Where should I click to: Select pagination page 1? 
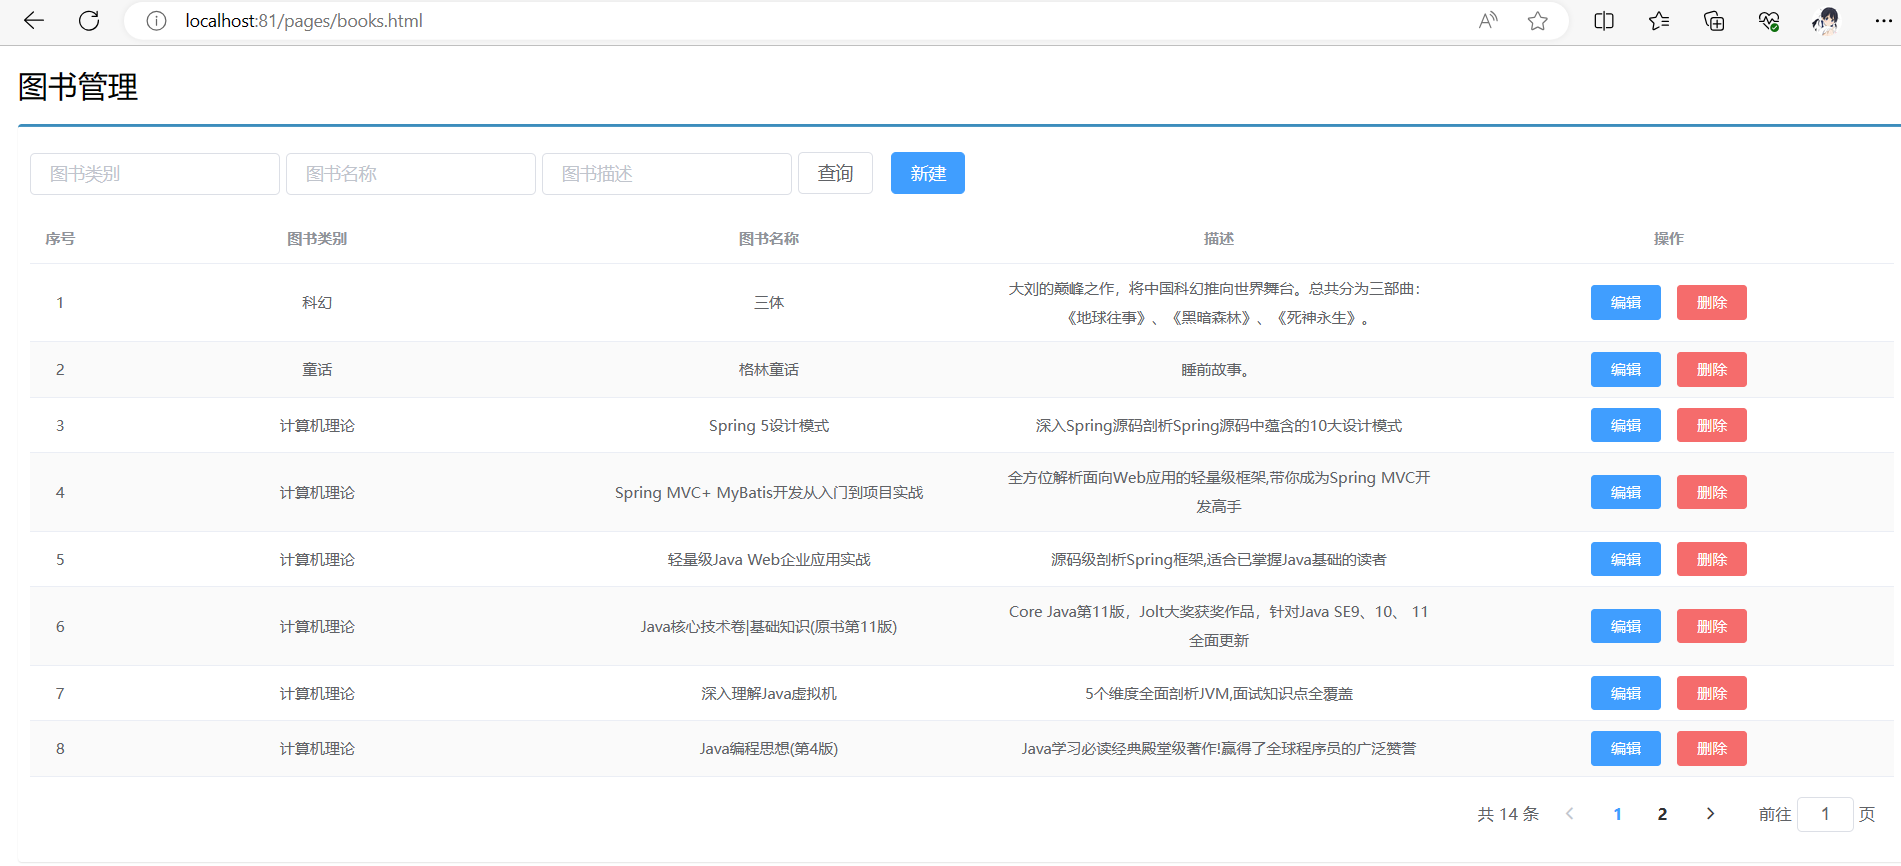(x=1617, y=814)
